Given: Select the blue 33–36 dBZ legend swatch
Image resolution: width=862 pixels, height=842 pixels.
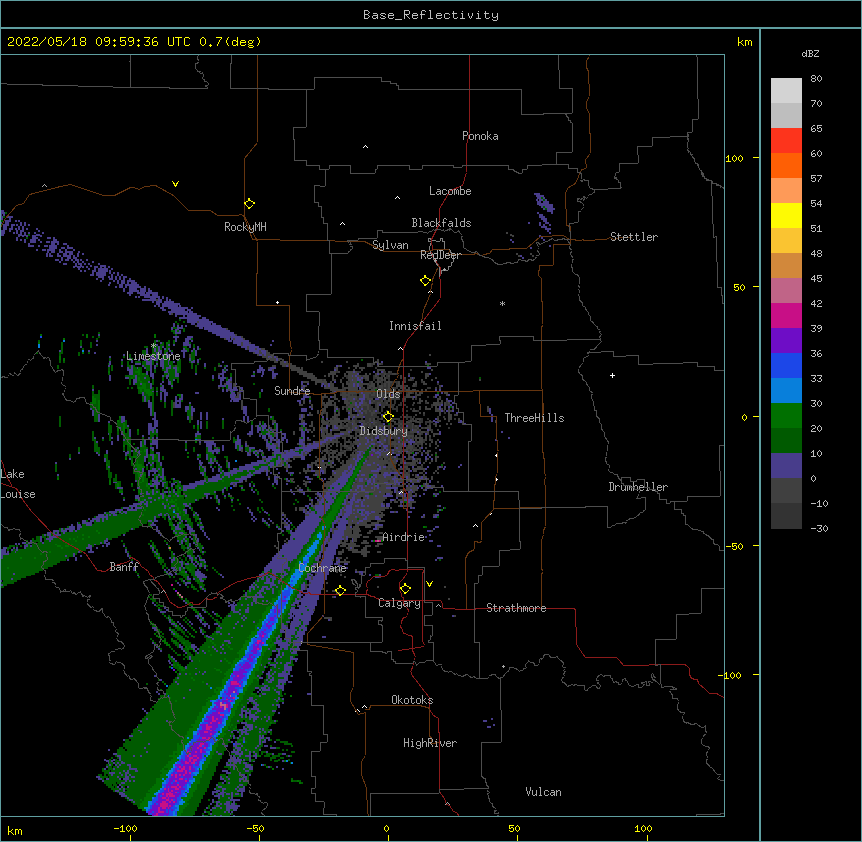Looking at the screenshot, I should click(x=786, y=365).
